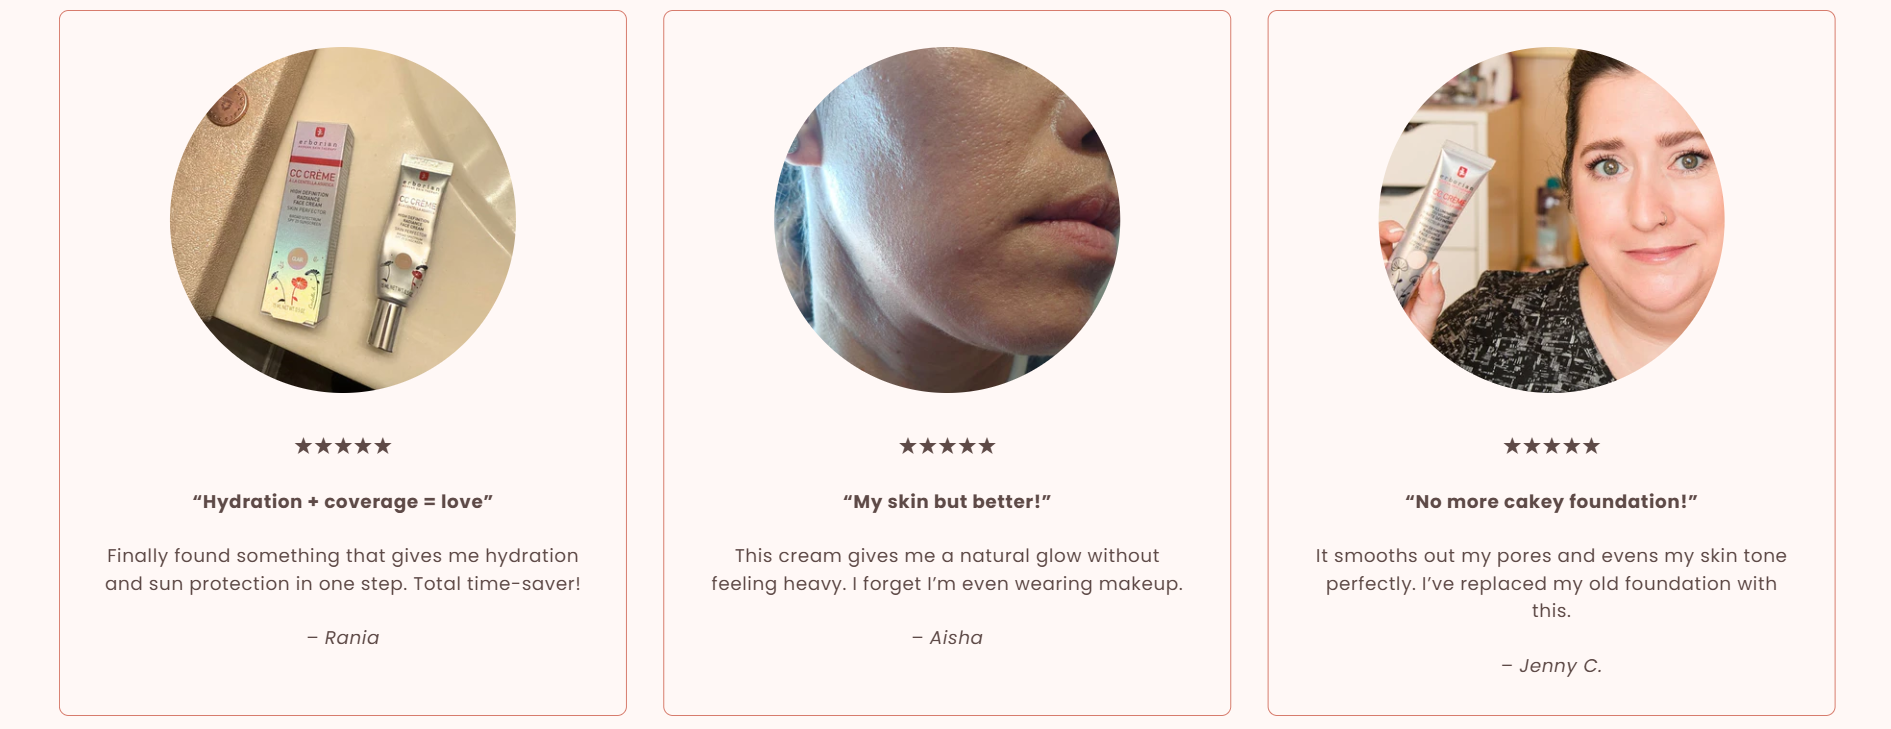Select the "No more cakey foundation!" heading
Viewport: 1891px width, 729px height.
[1551, 502]
